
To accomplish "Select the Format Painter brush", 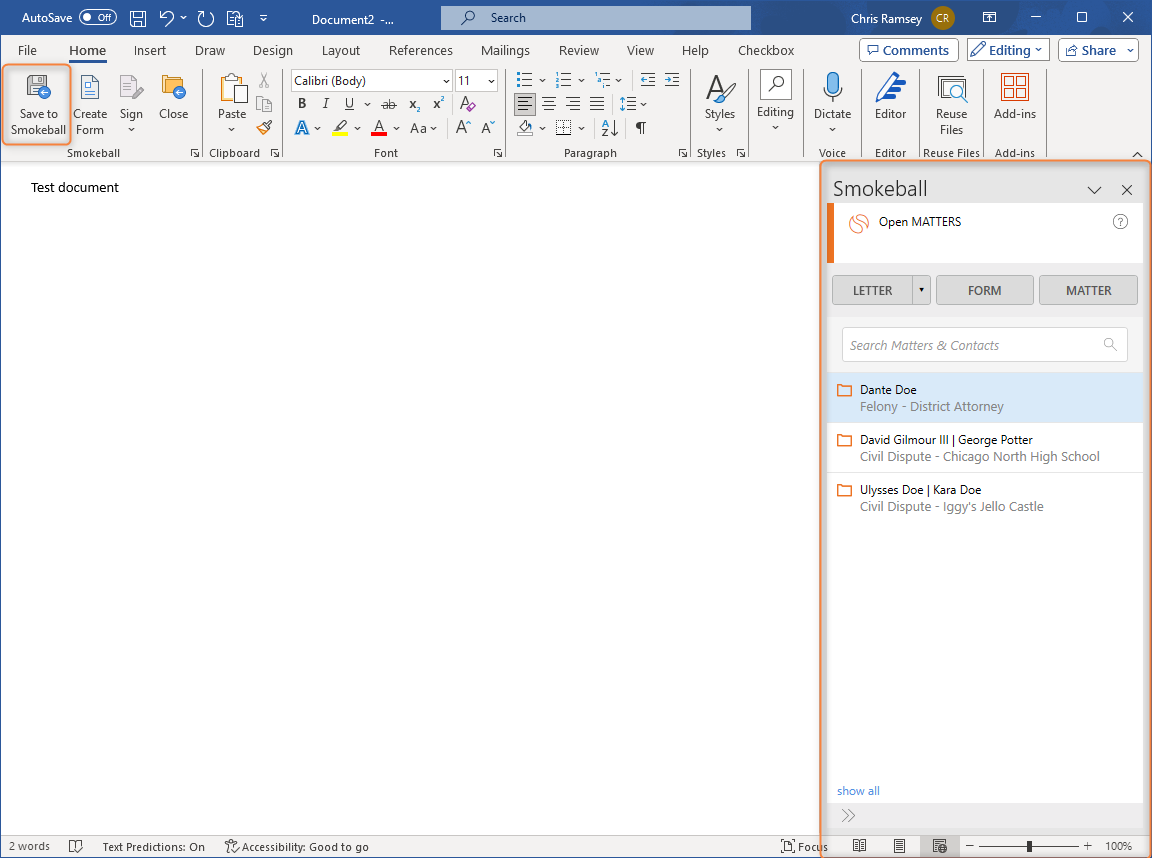I will pos(264,128).
